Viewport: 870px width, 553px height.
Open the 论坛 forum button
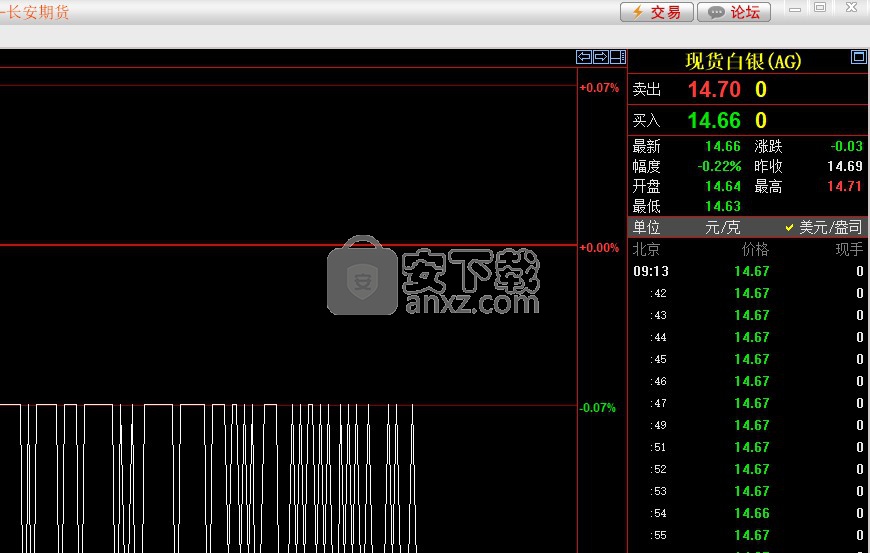(734, 12)
